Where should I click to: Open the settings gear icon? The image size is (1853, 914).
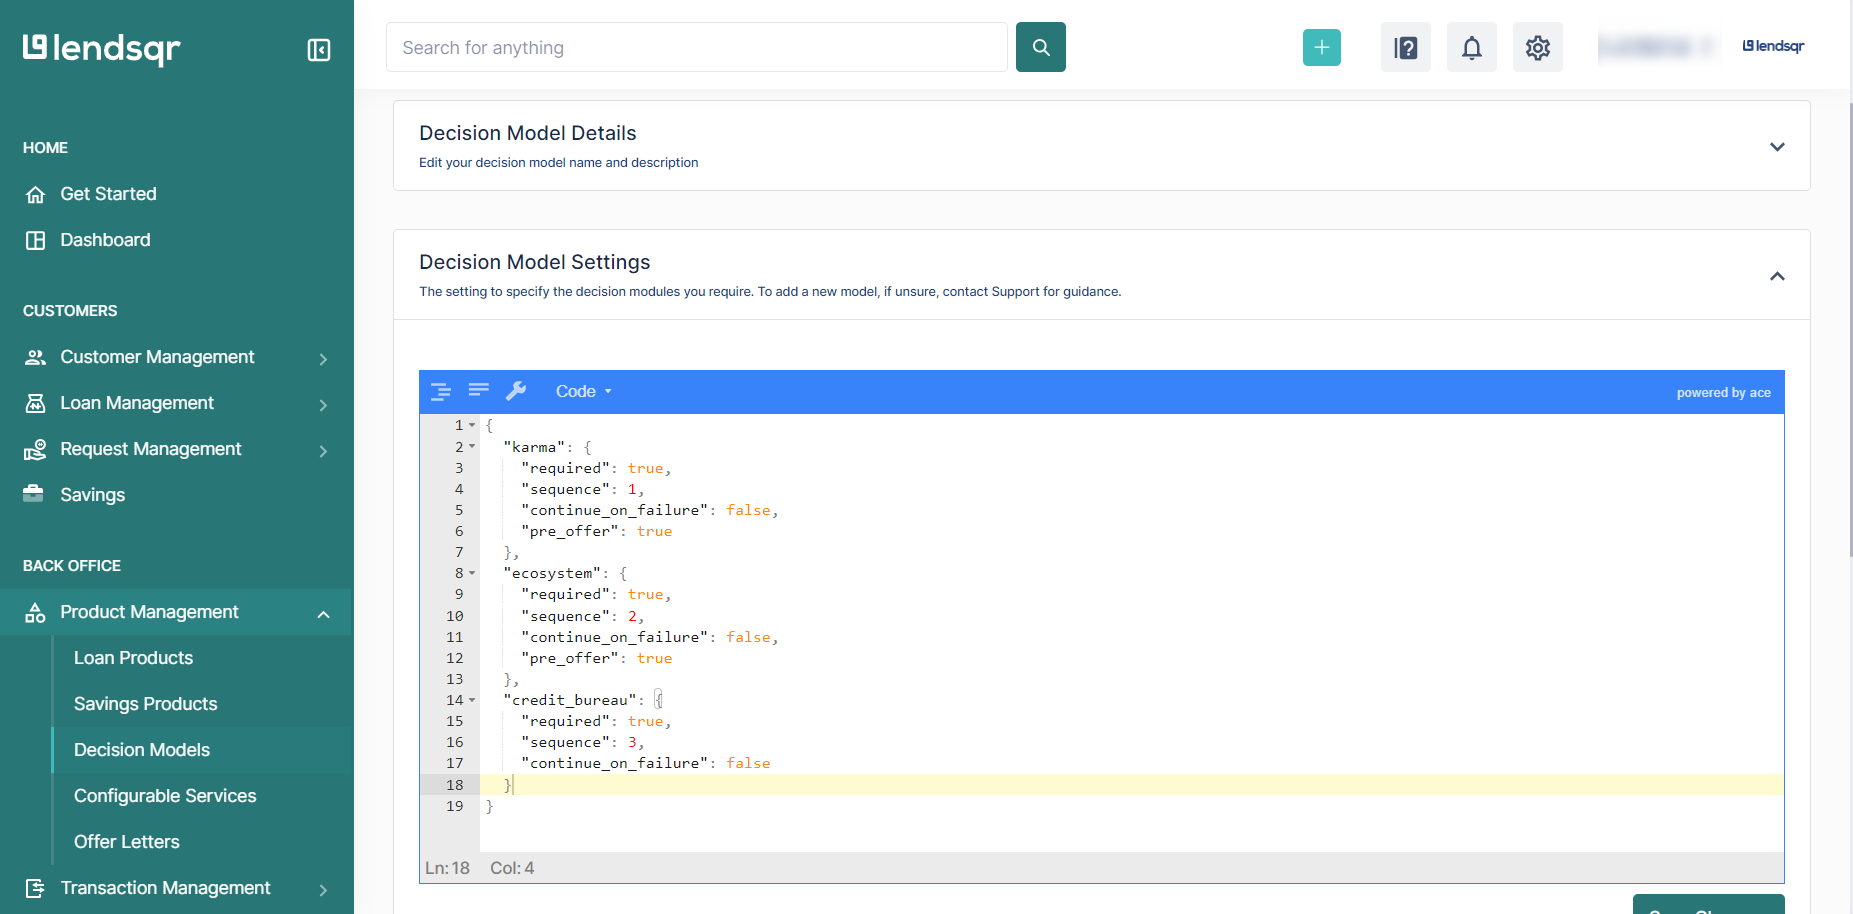[x=1538, y=47]
